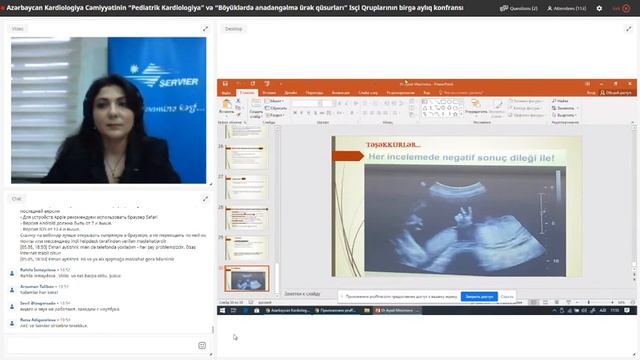Click the Cut scissors icon

238,101
